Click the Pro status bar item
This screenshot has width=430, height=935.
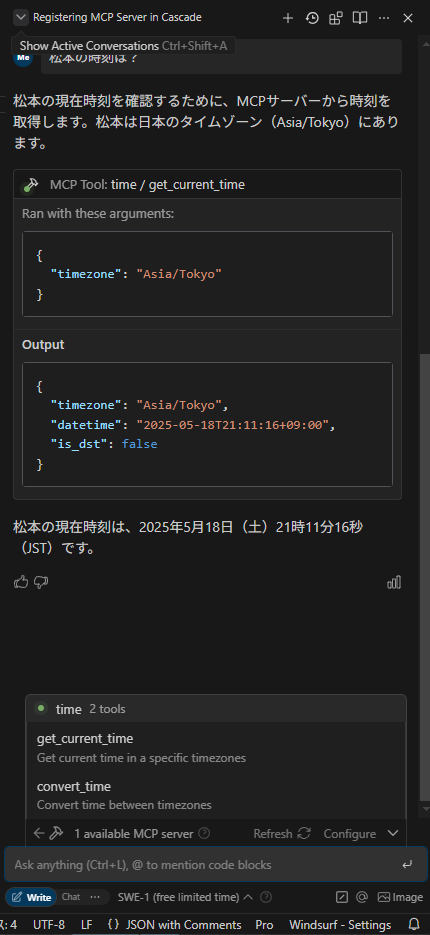264,925
